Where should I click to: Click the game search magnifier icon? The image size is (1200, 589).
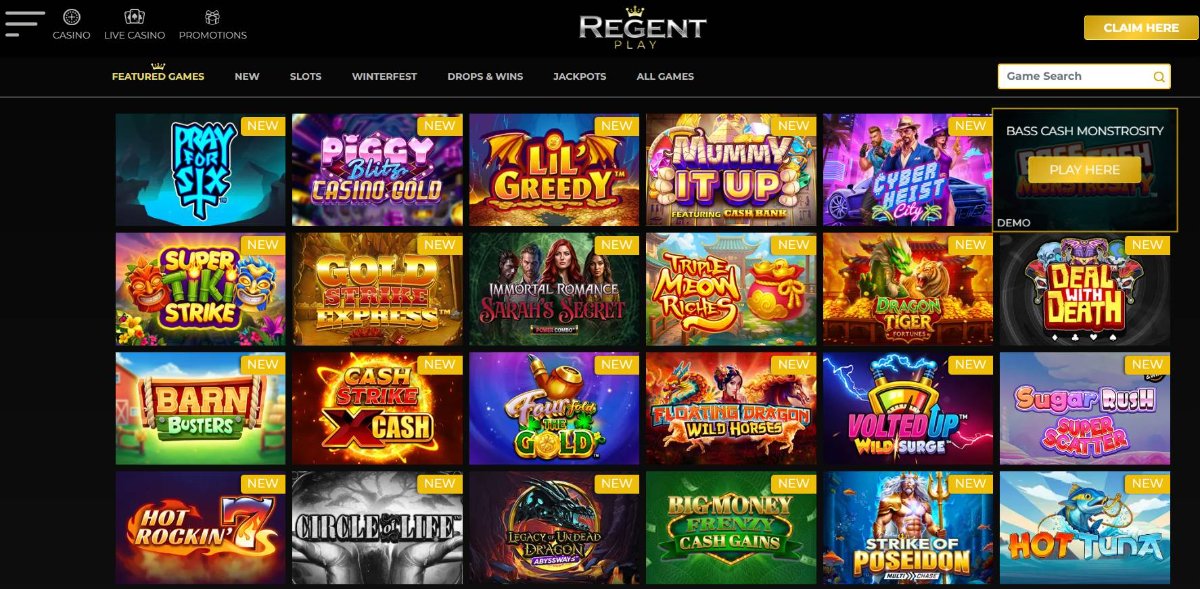tap(1159, 77)
